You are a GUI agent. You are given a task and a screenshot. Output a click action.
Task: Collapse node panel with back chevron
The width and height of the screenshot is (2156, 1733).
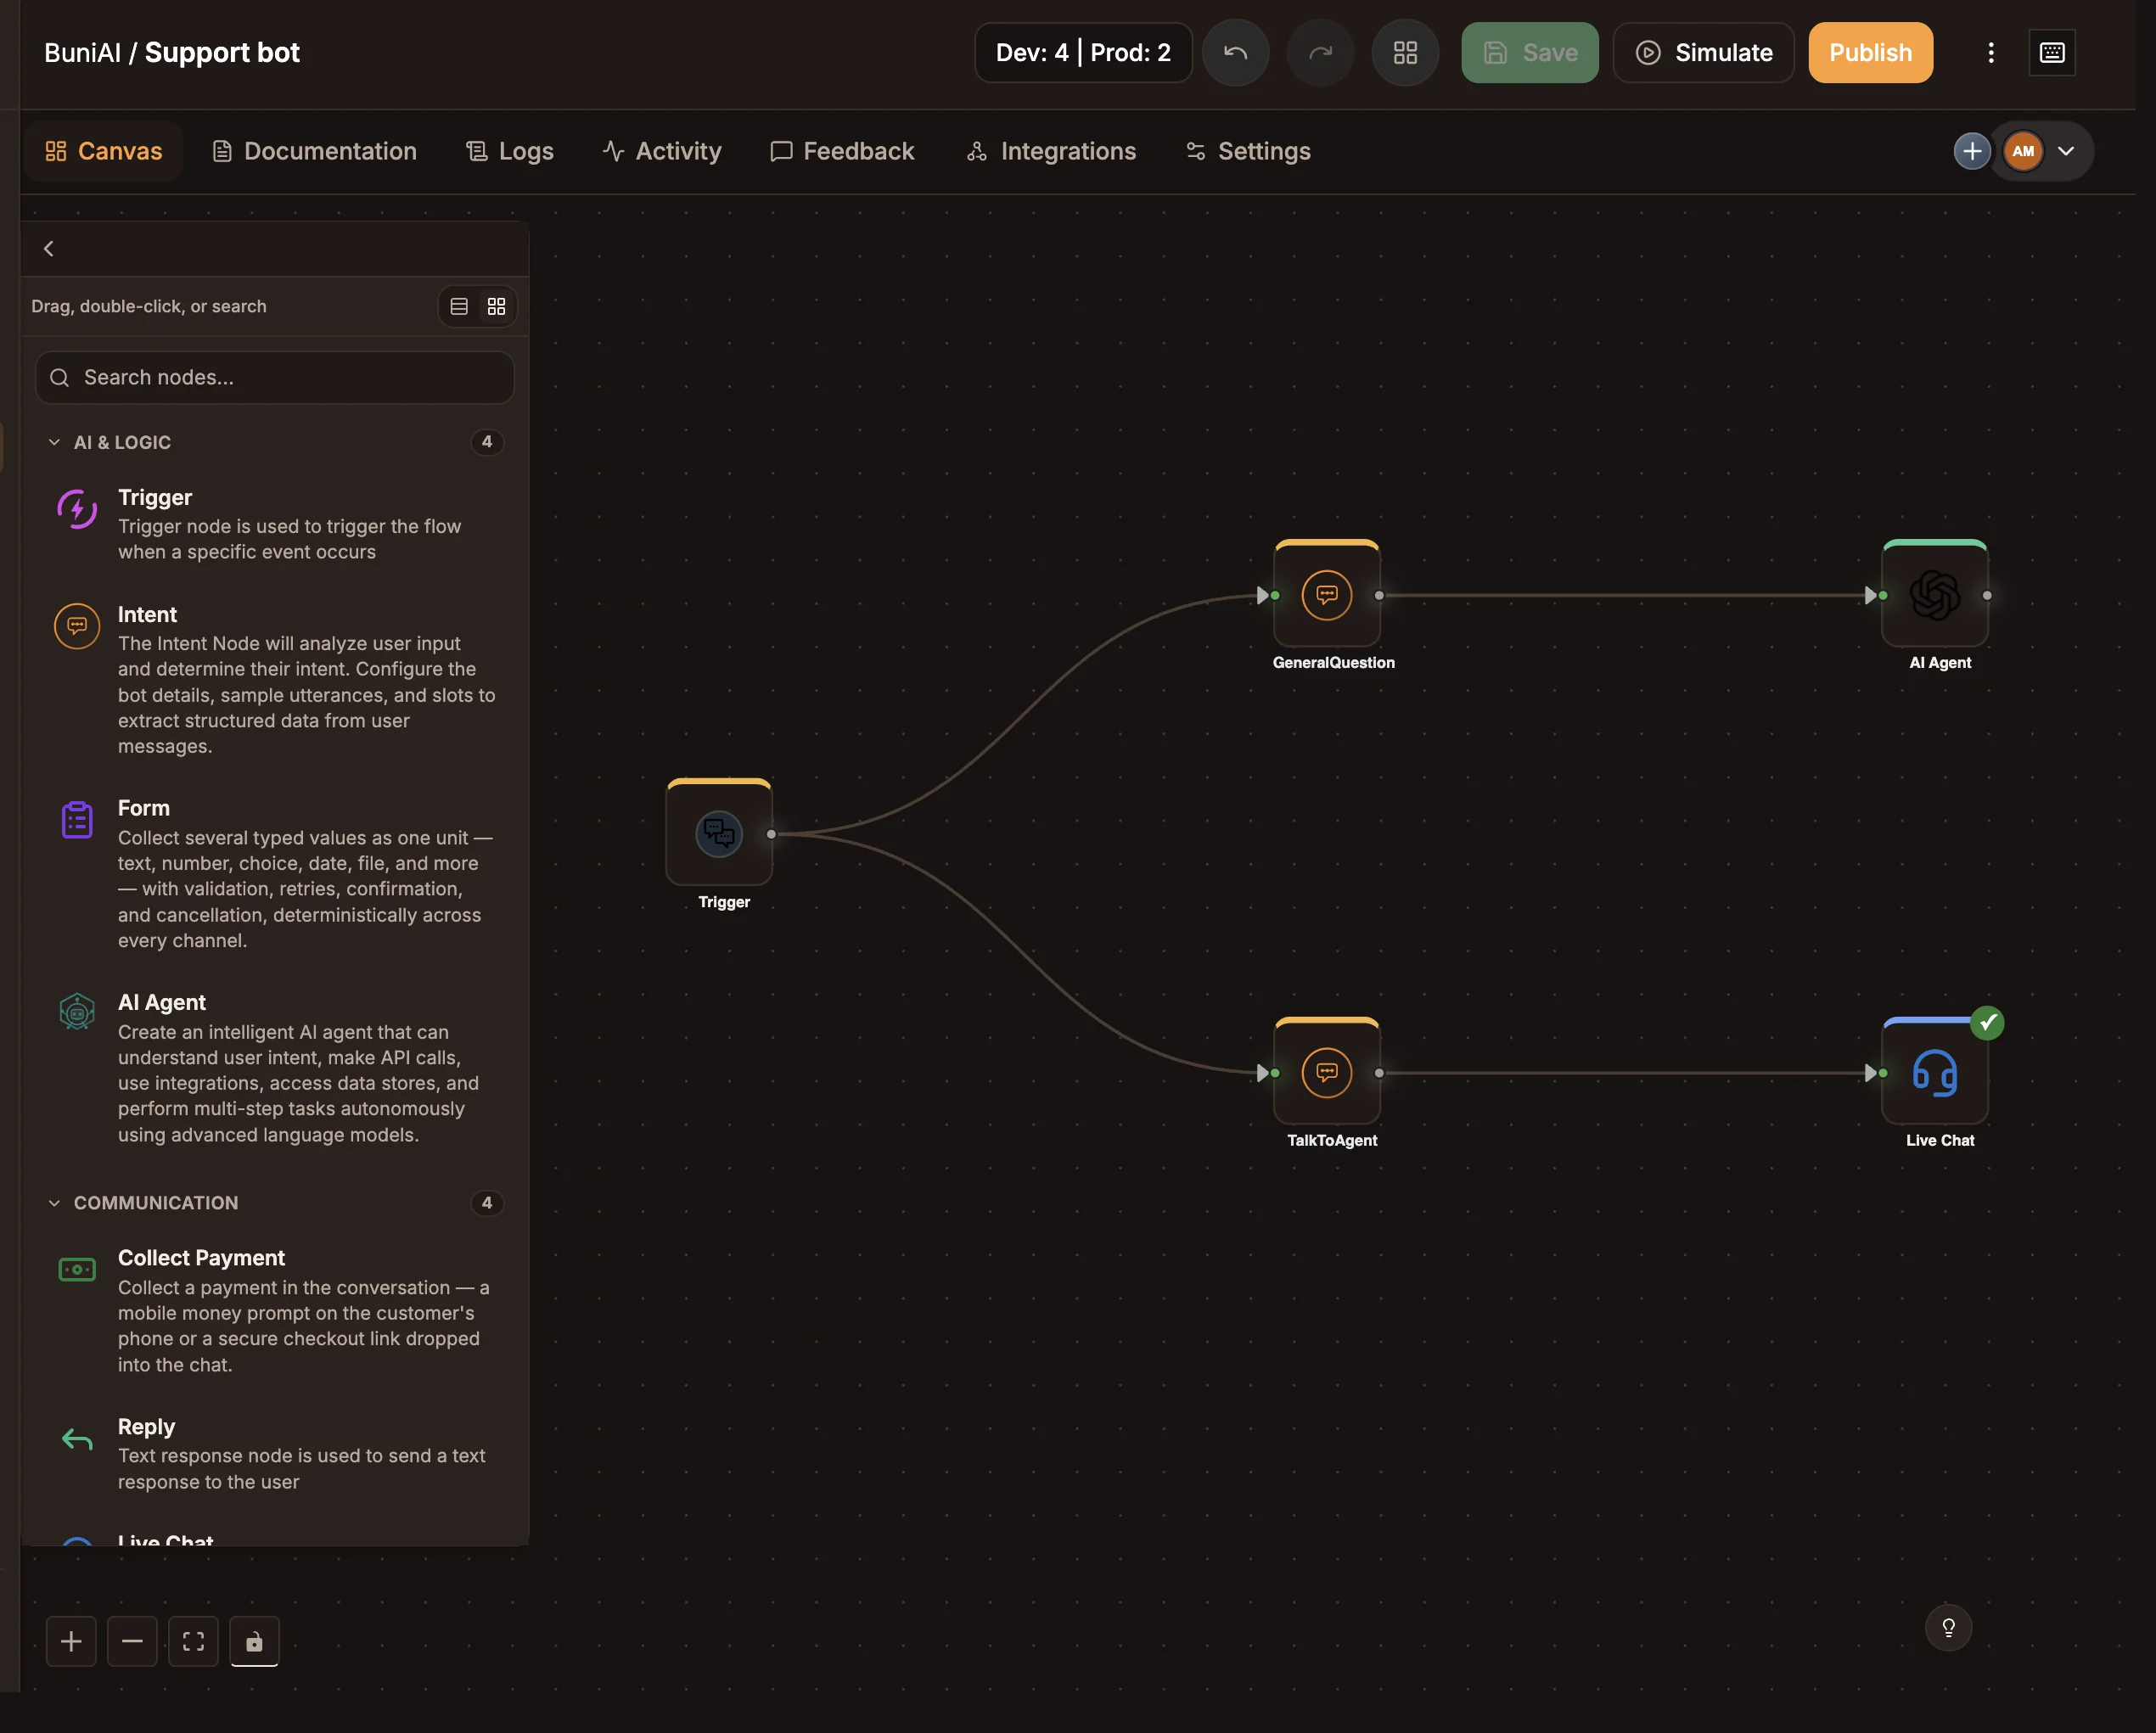(x=49, y=248)
